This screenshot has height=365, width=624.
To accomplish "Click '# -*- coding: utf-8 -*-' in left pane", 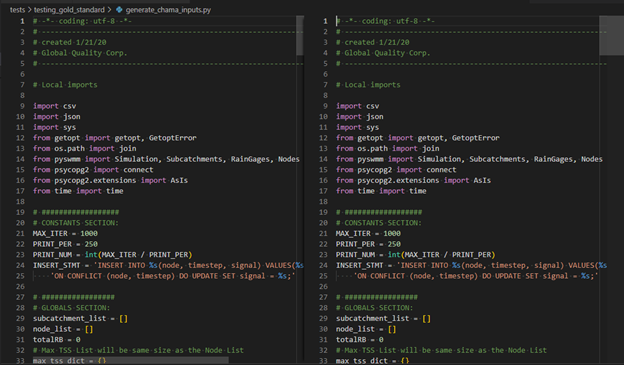I will pos(82,21).
